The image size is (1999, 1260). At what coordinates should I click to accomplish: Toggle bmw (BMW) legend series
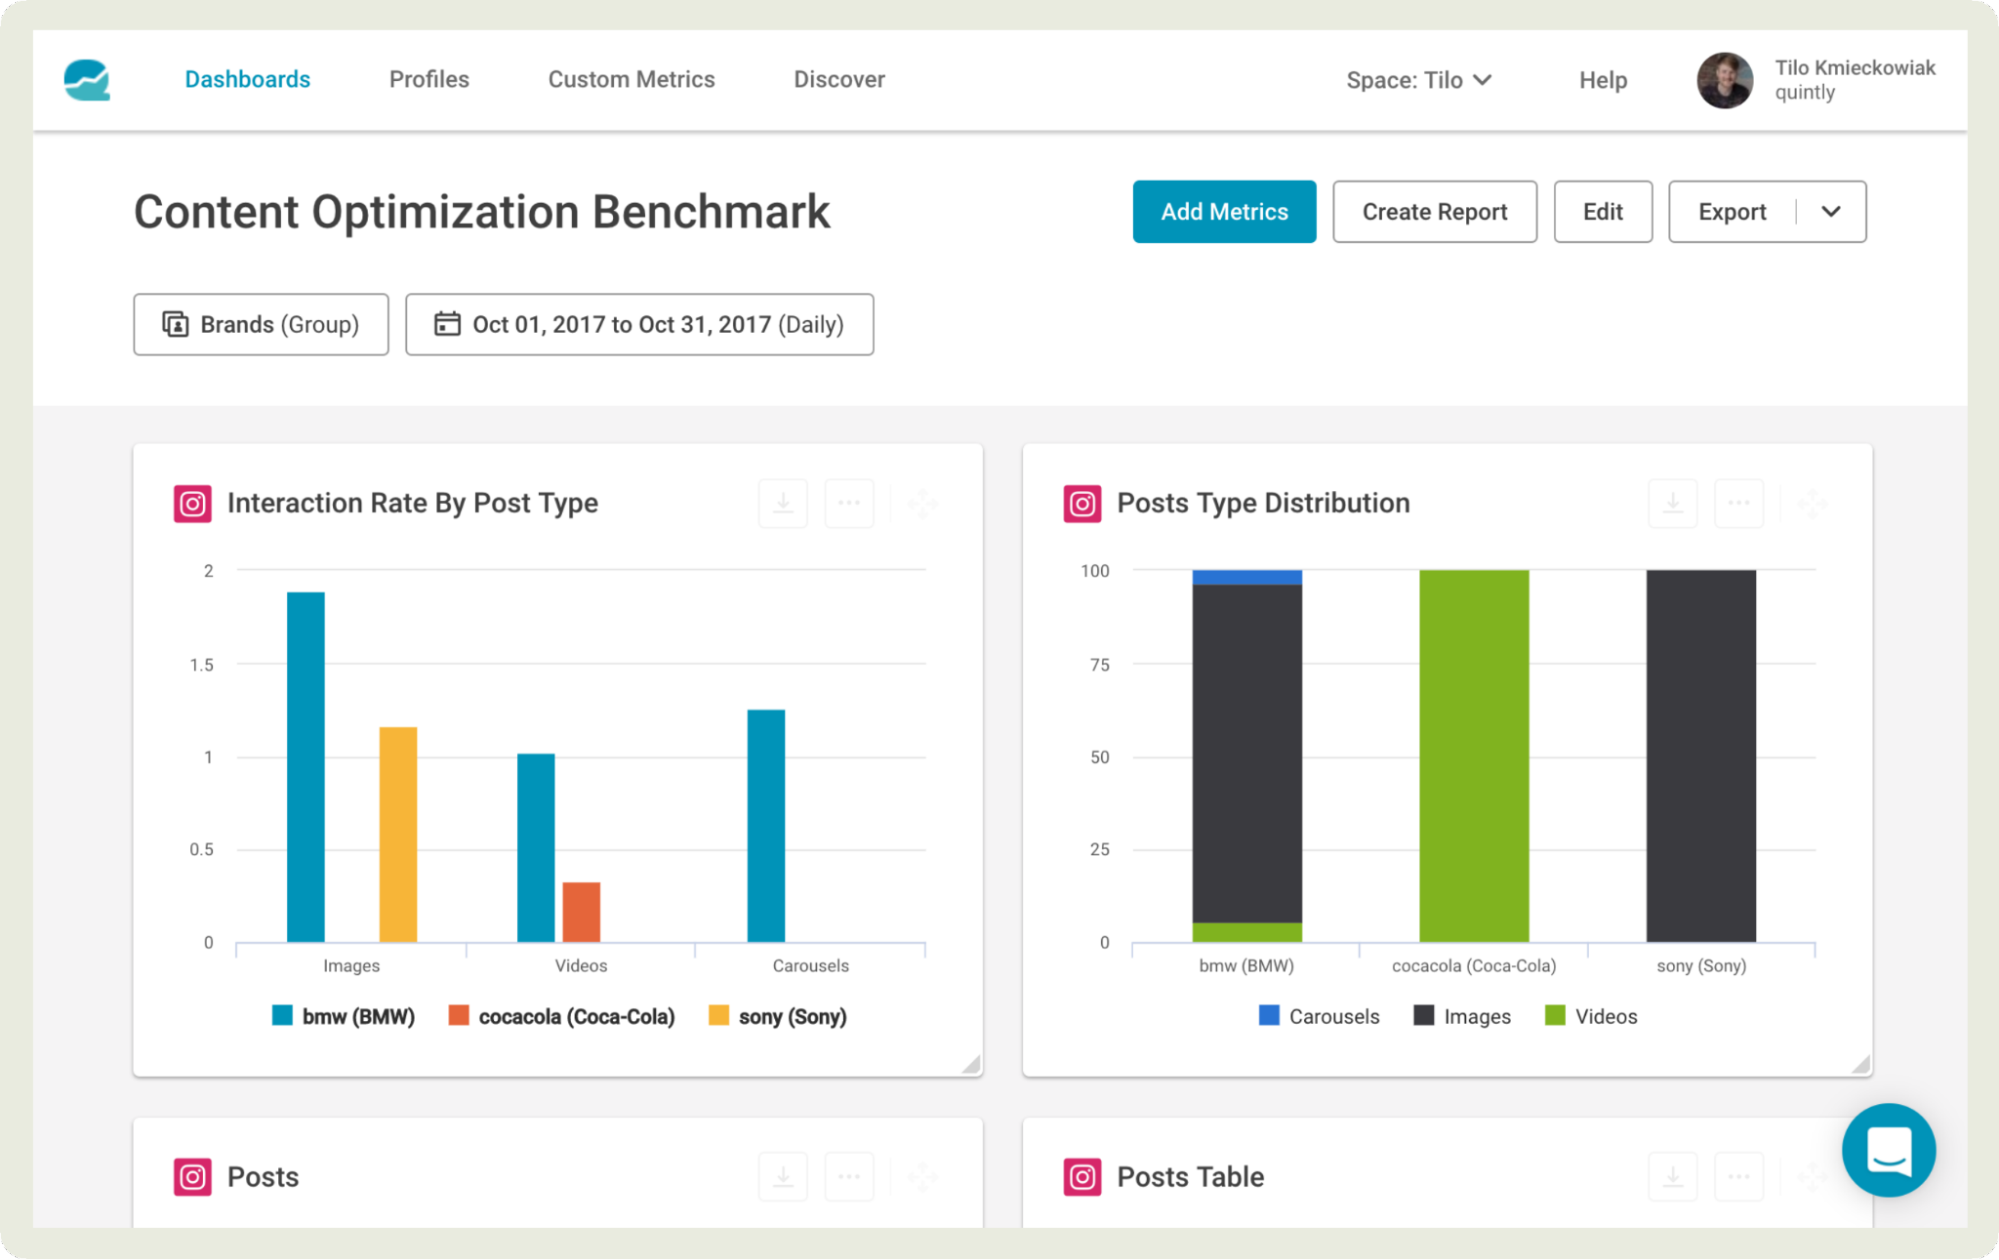coord(358,1017)
